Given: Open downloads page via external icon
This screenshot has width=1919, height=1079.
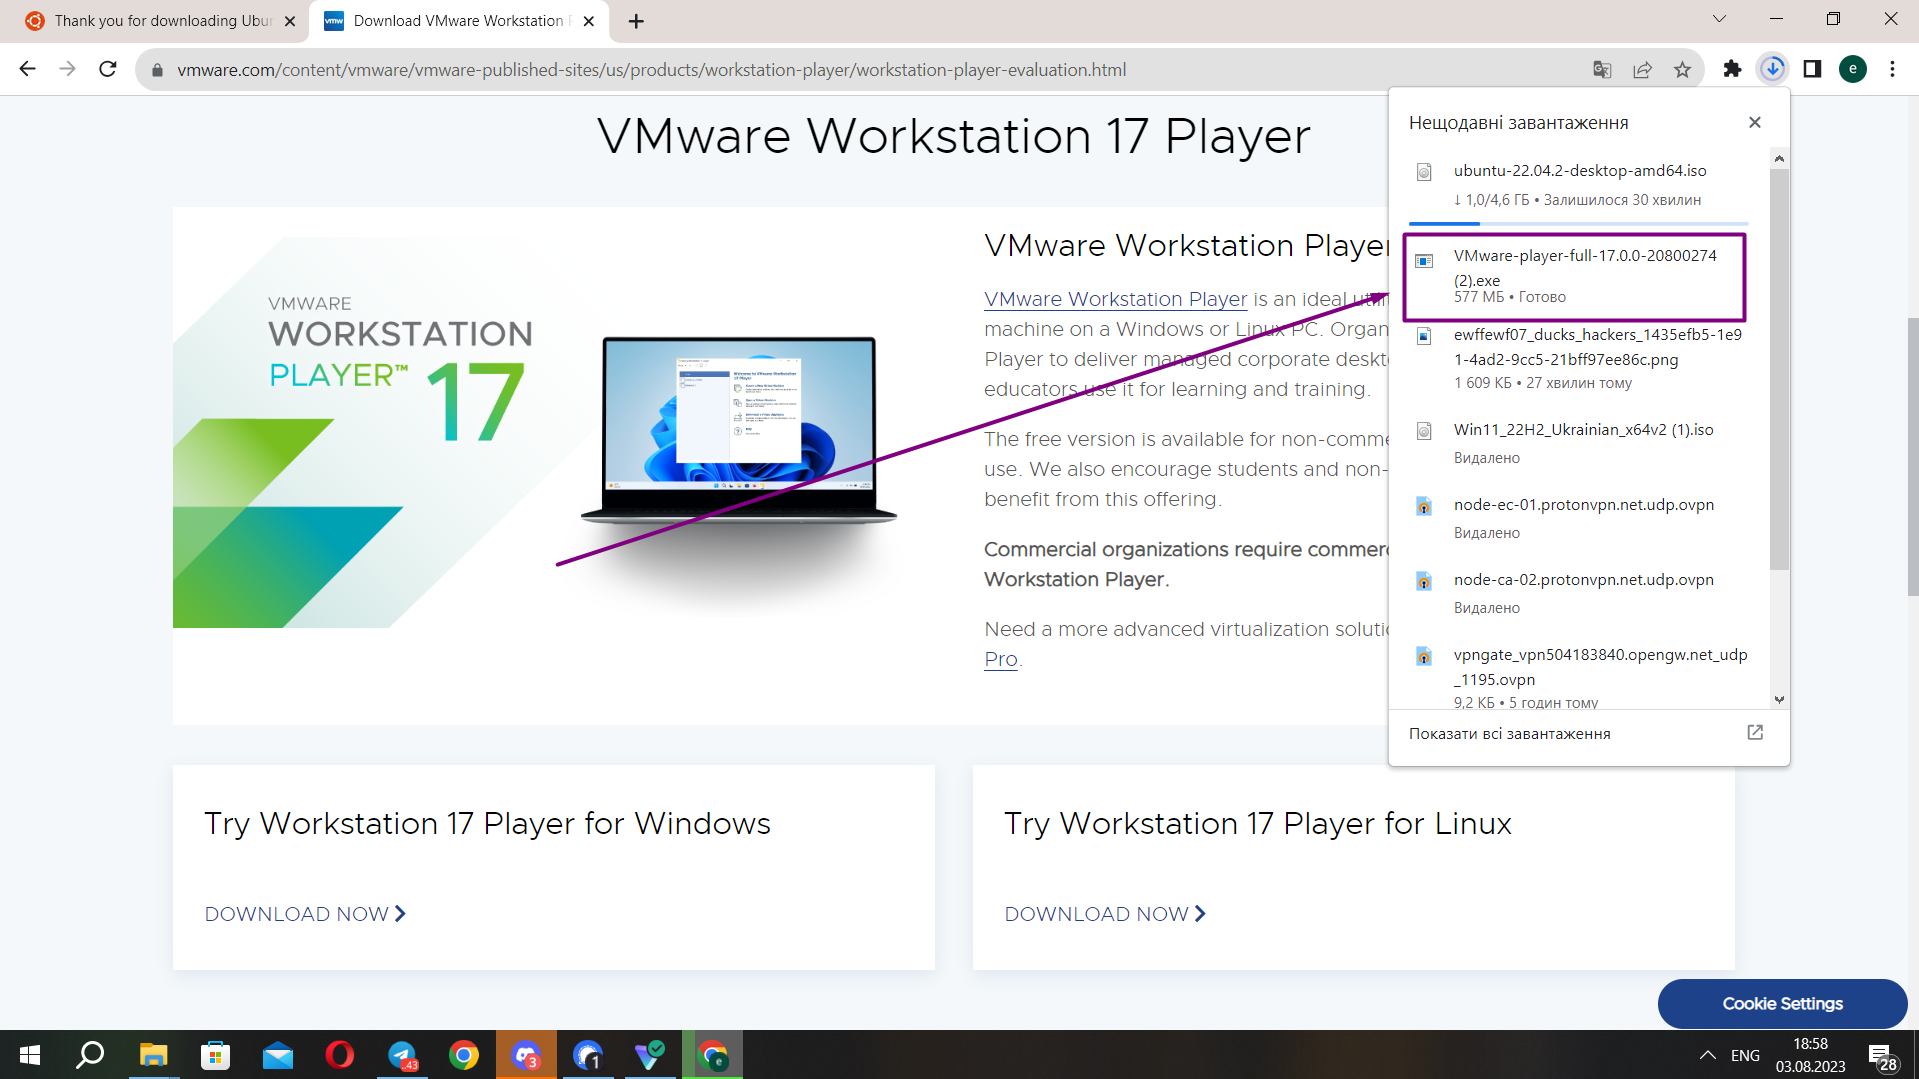Looking at the screenshot, I should 1754,733.
